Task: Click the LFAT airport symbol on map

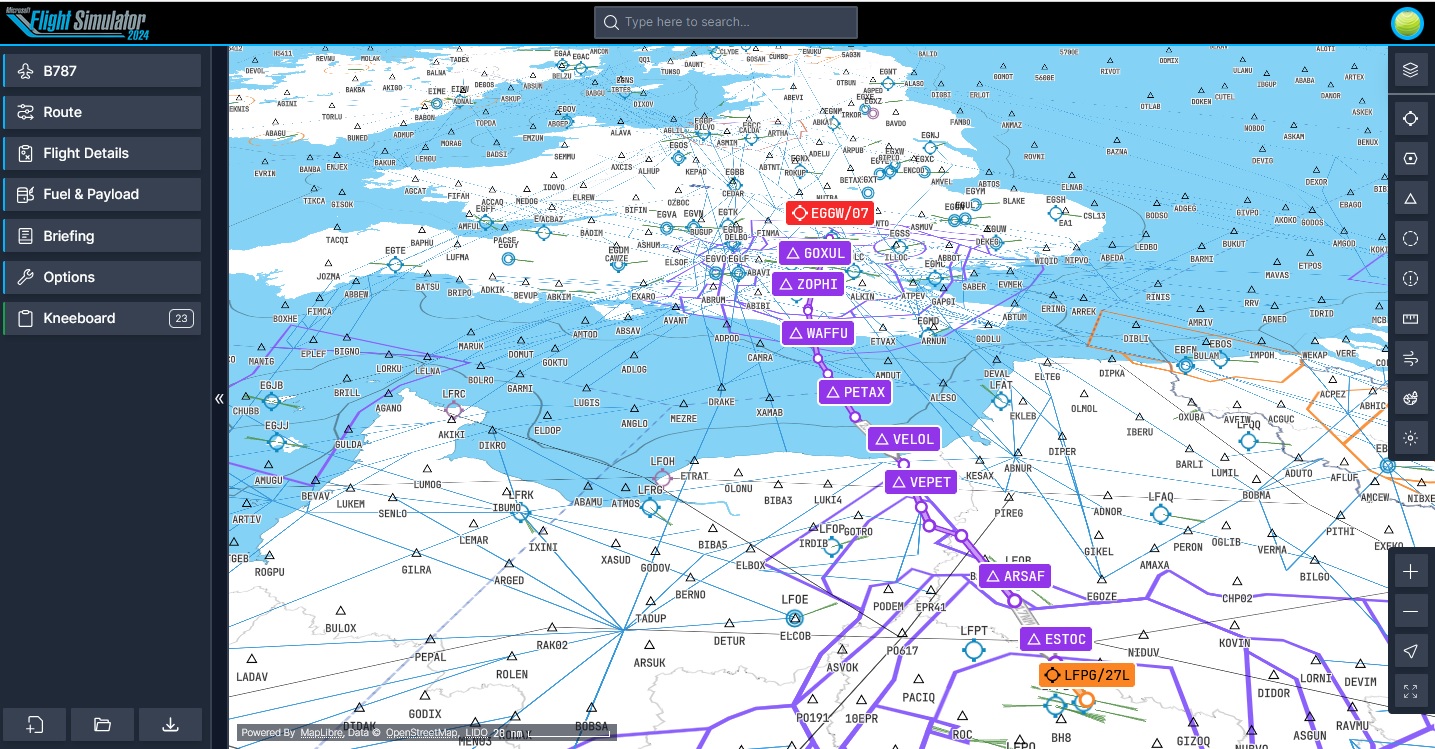Action: (1001, 400)
